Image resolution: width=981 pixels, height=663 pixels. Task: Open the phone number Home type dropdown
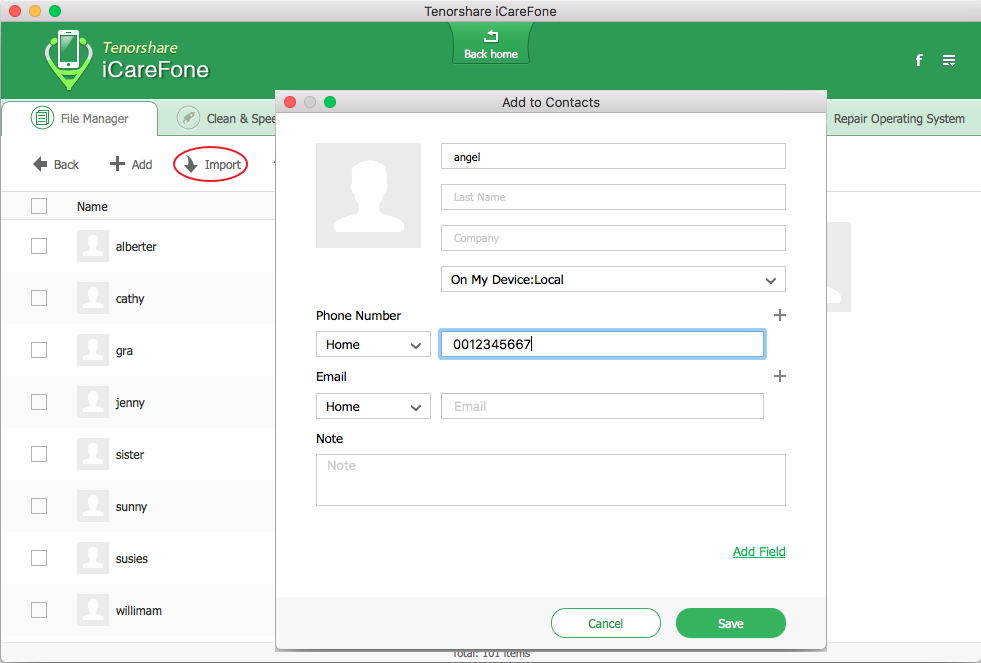coord(373,345)
